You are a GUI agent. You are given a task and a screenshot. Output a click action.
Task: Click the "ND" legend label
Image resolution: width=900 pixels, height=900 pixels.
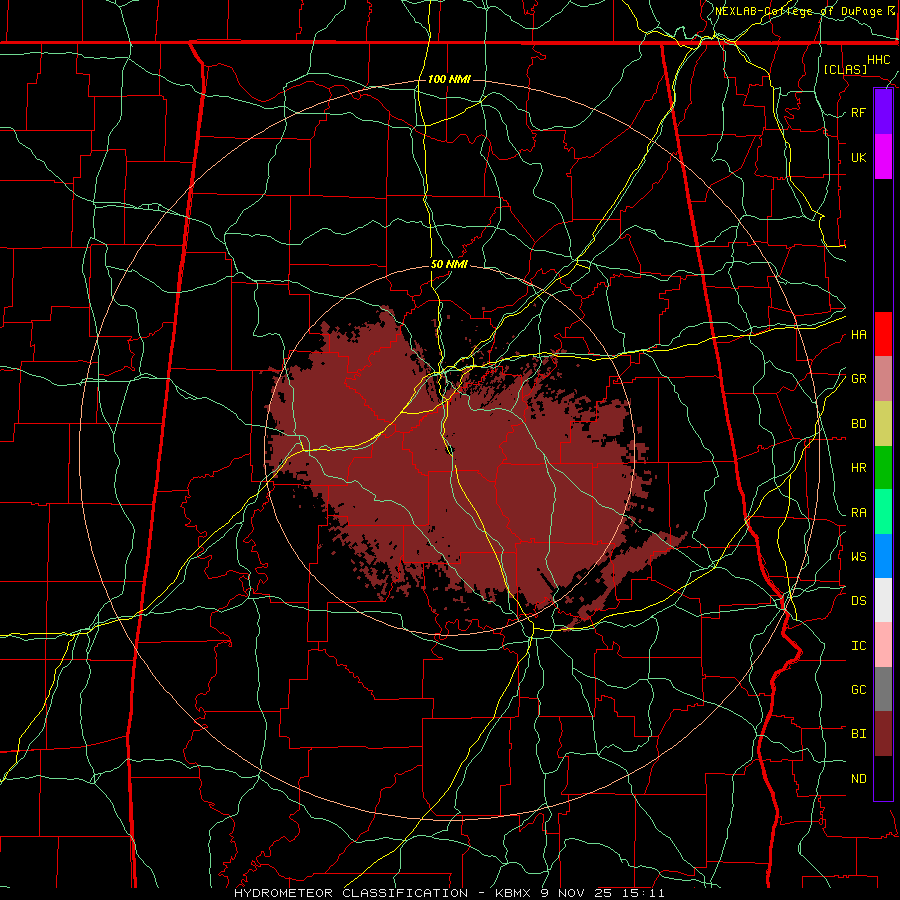coord(859,779)
